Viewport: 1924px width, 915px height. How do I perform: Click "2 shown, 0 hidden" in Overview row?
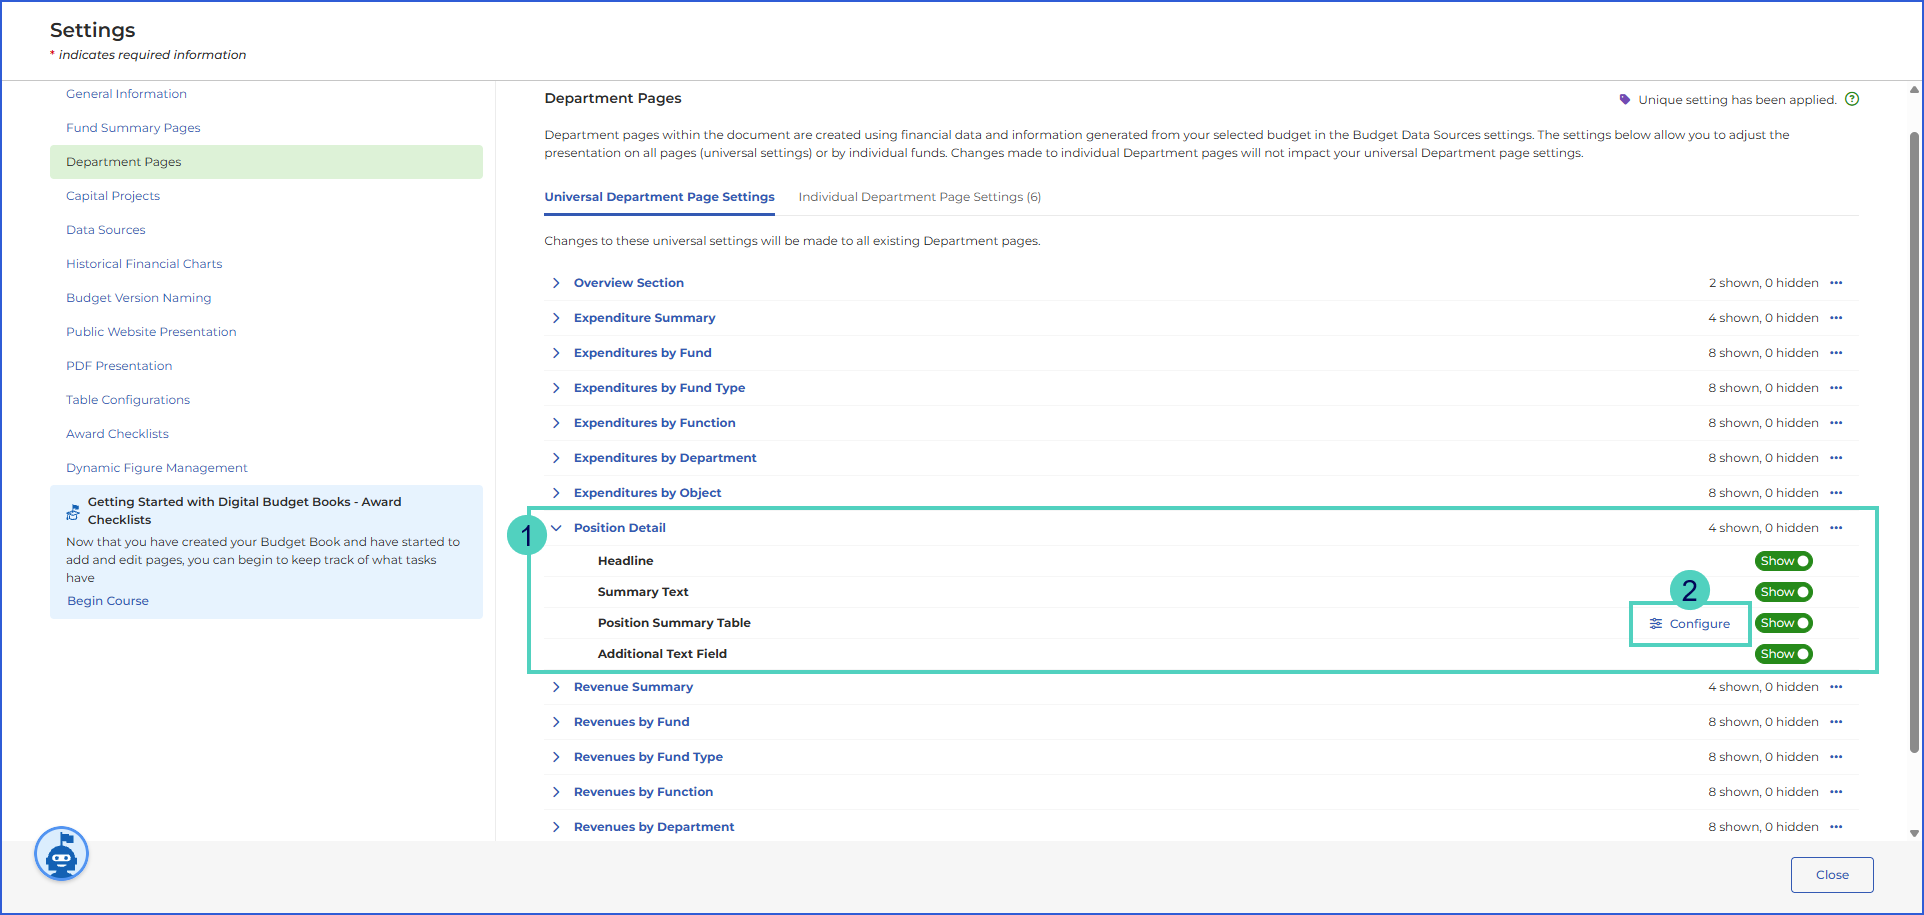pyautogui.click(x=1764, y=283)
